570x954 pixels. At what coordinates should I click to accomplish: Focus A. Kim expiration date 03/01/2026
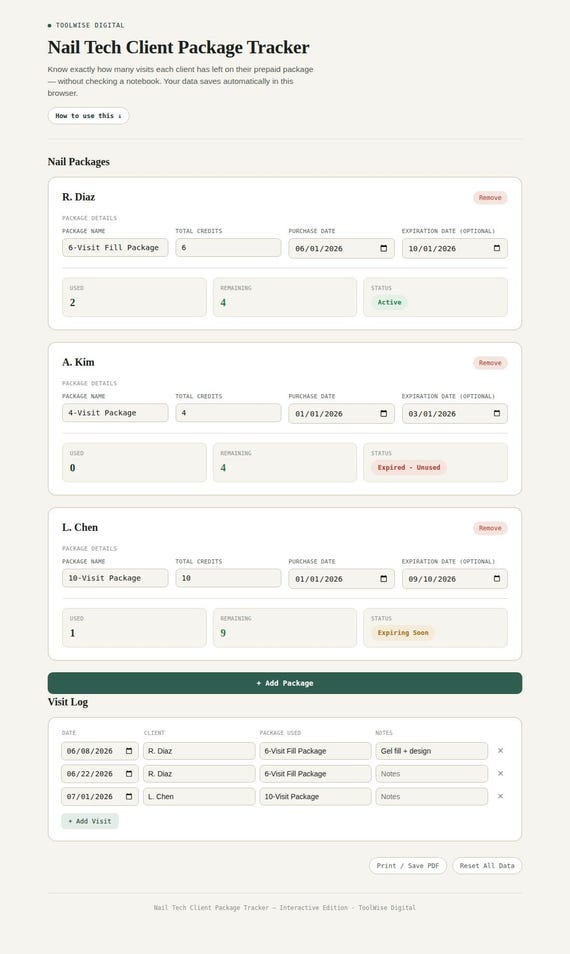(x=454, y=414)
